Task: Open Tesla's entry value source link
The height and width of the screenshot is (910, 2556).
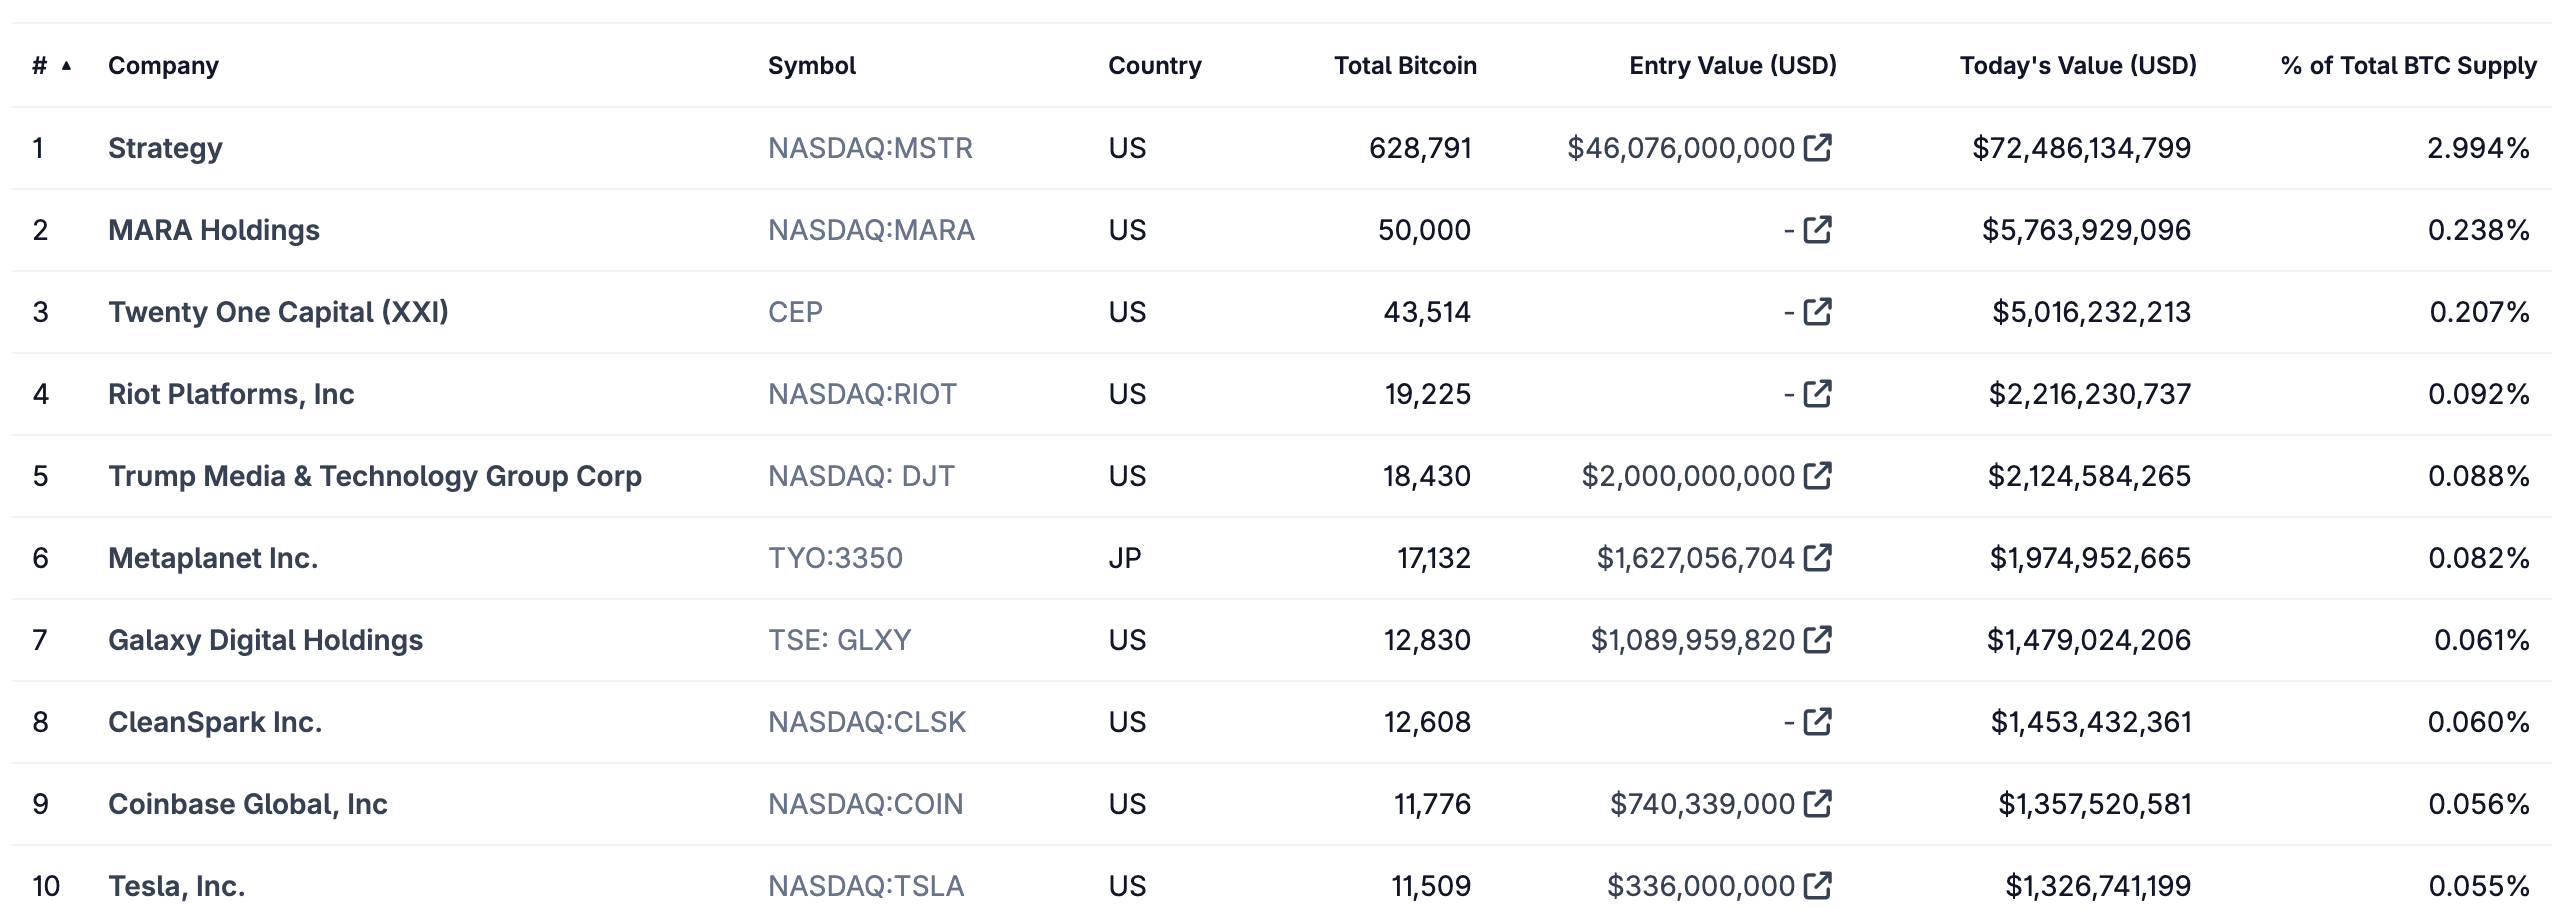Action: [1819, 885]
